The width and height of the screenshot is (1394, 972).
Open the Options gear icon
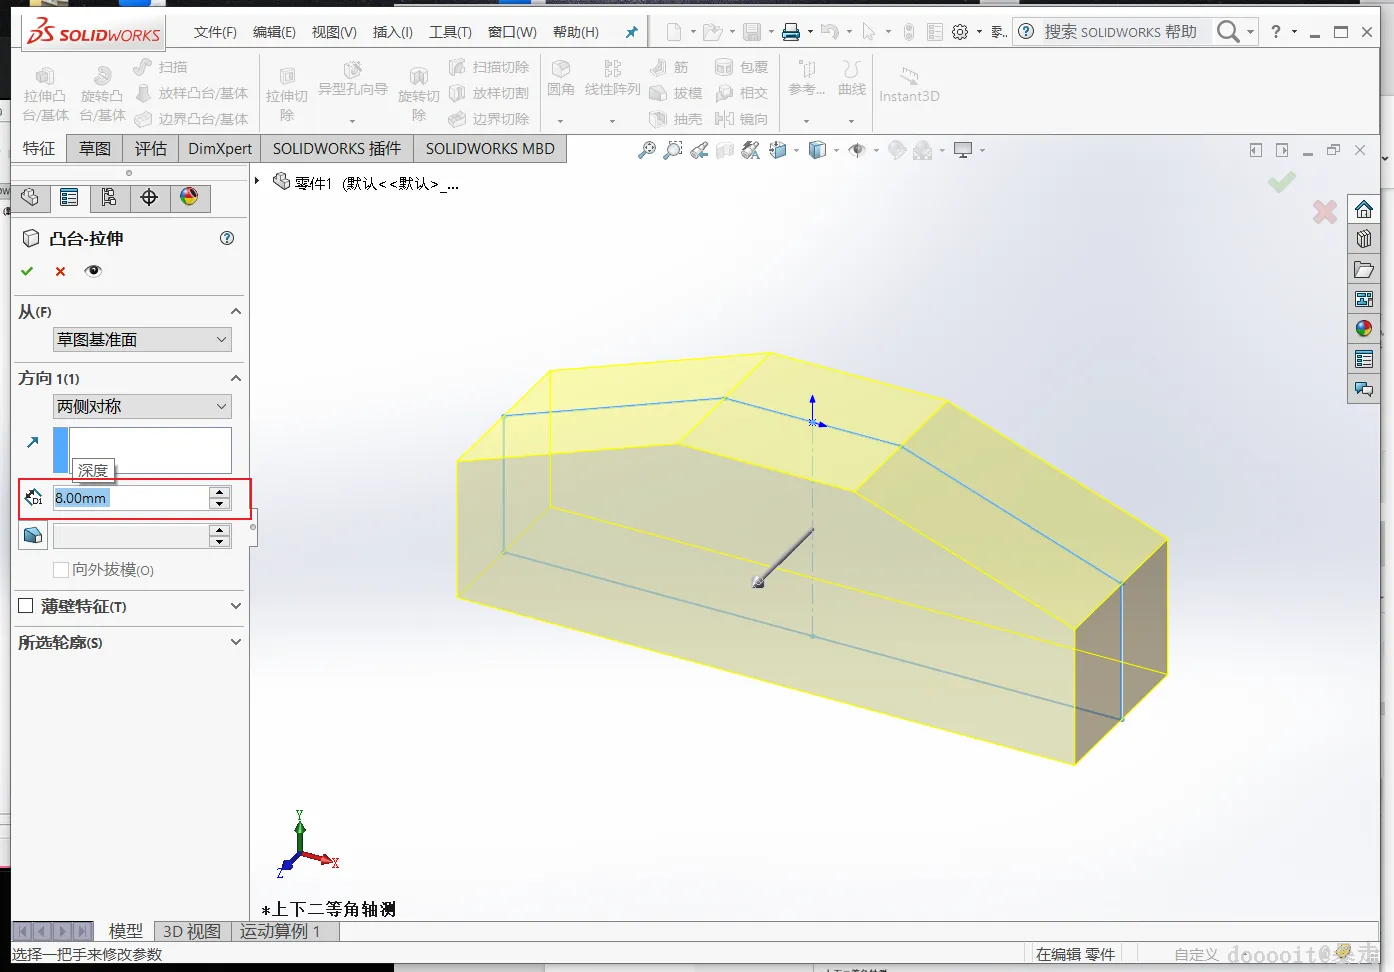tap(960, 32)
